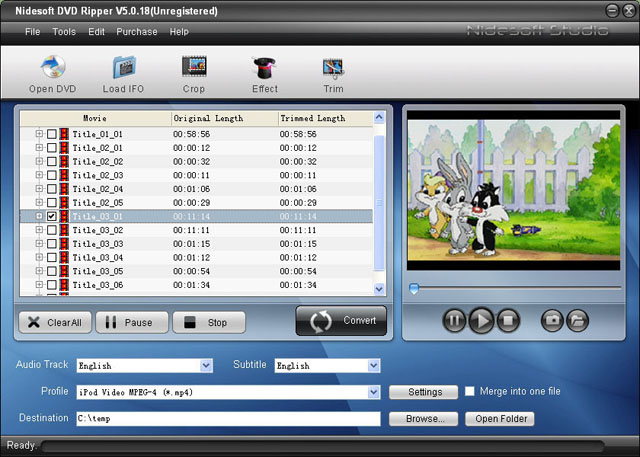
Task: Open the Subtitle dropdown
Action: pyautogui.click(x=374, y=366)
